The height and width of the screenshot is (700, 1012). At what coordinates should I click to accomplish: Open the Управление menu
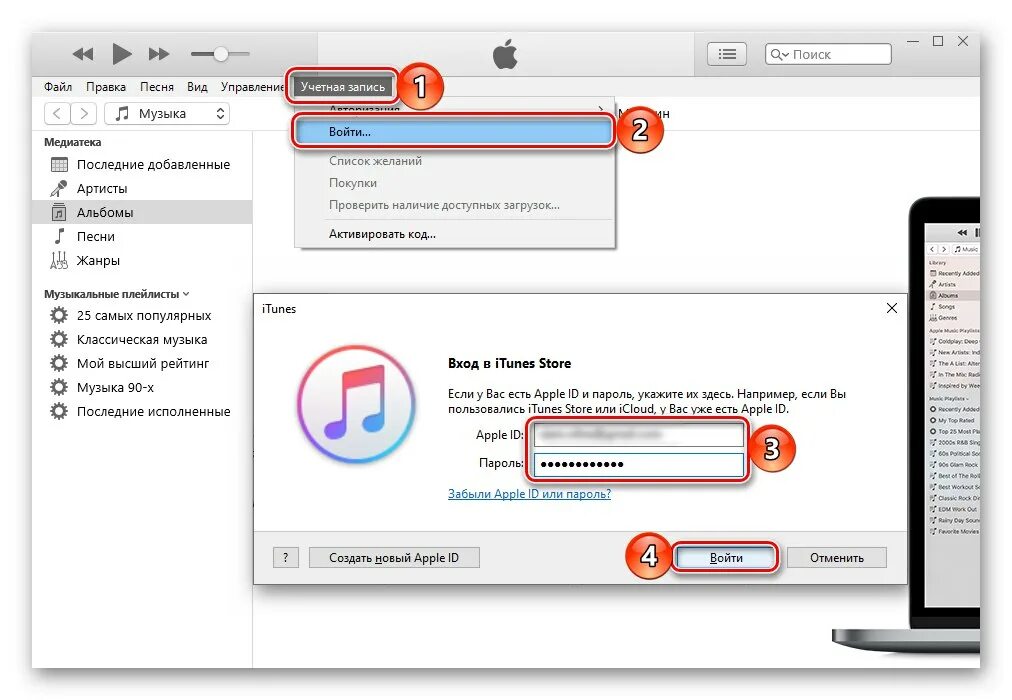pos(252,86)
